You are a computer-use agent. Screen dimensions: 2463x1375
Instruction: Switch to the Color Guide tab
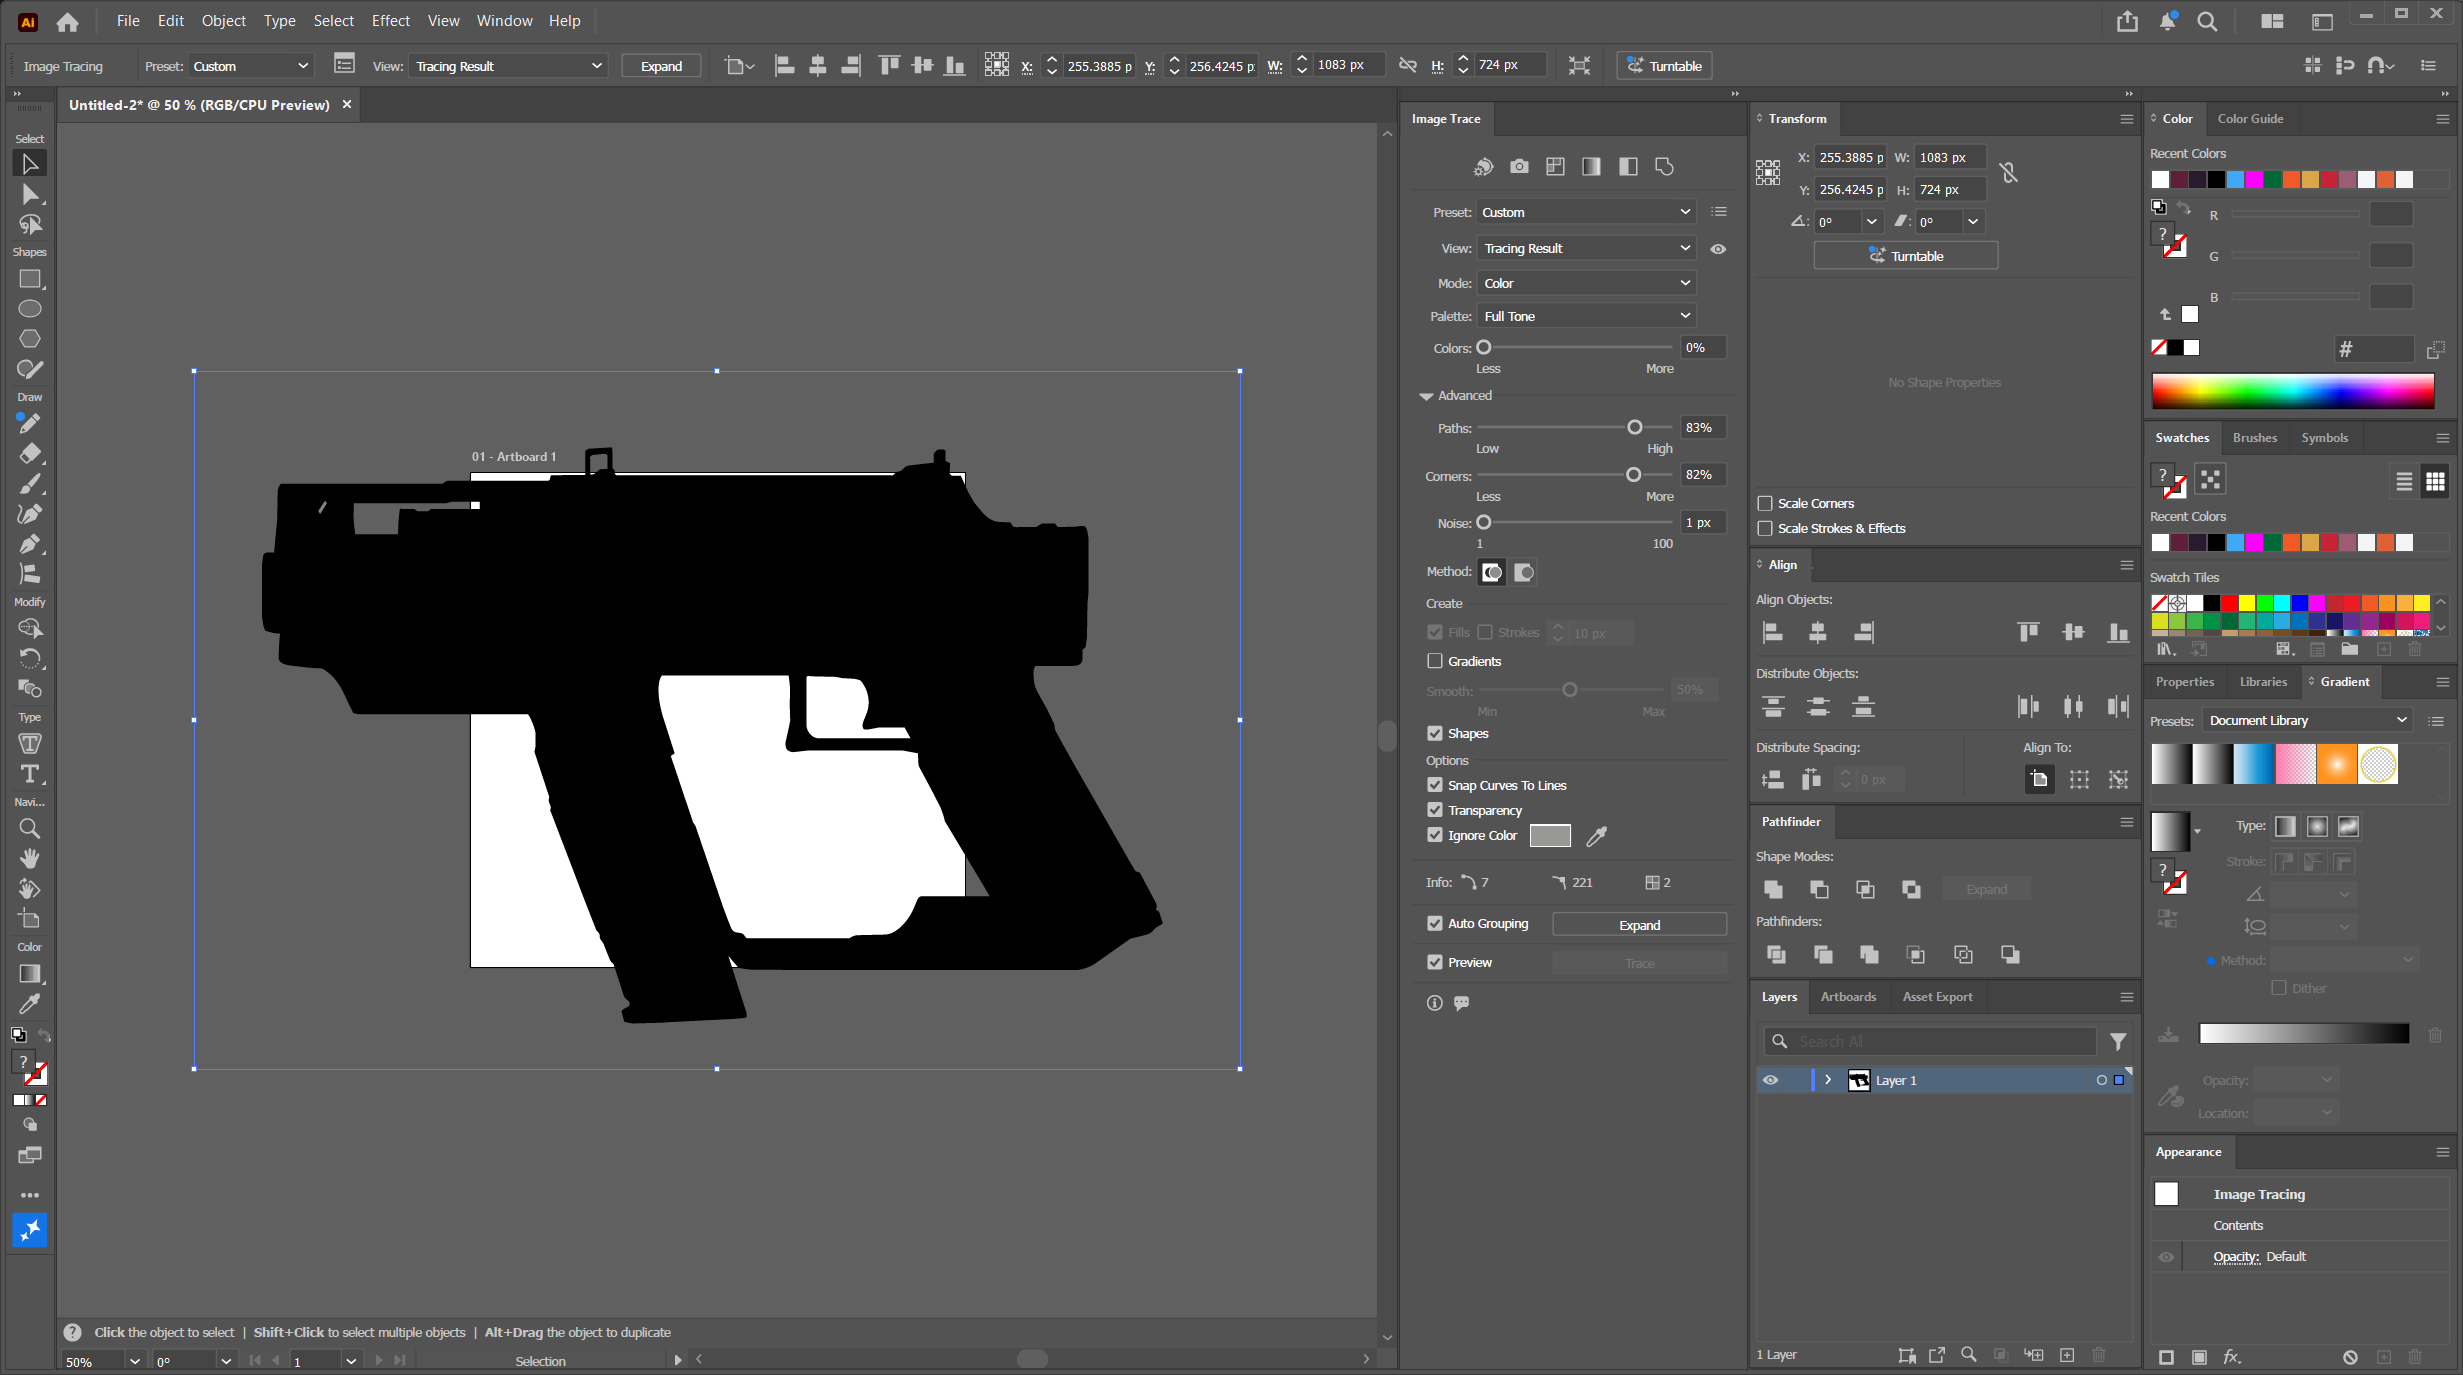click(2250, 118)
